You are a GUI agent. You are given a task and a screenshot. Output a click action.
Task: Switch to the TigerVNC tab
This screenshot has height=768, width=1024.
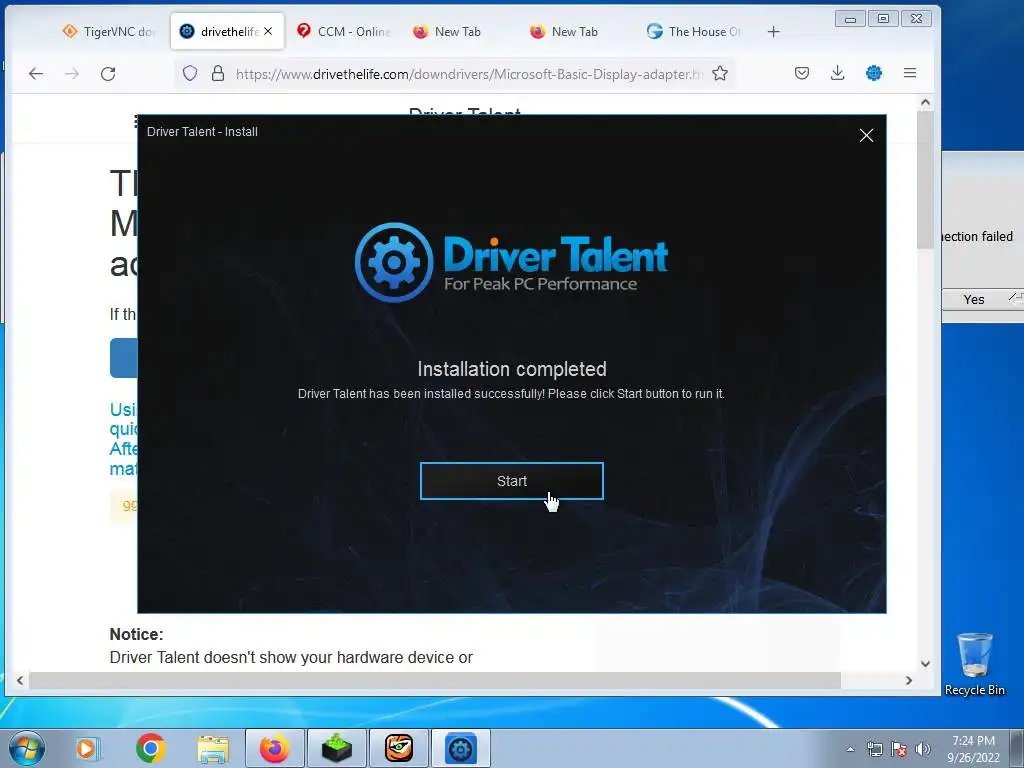(108, 31)
